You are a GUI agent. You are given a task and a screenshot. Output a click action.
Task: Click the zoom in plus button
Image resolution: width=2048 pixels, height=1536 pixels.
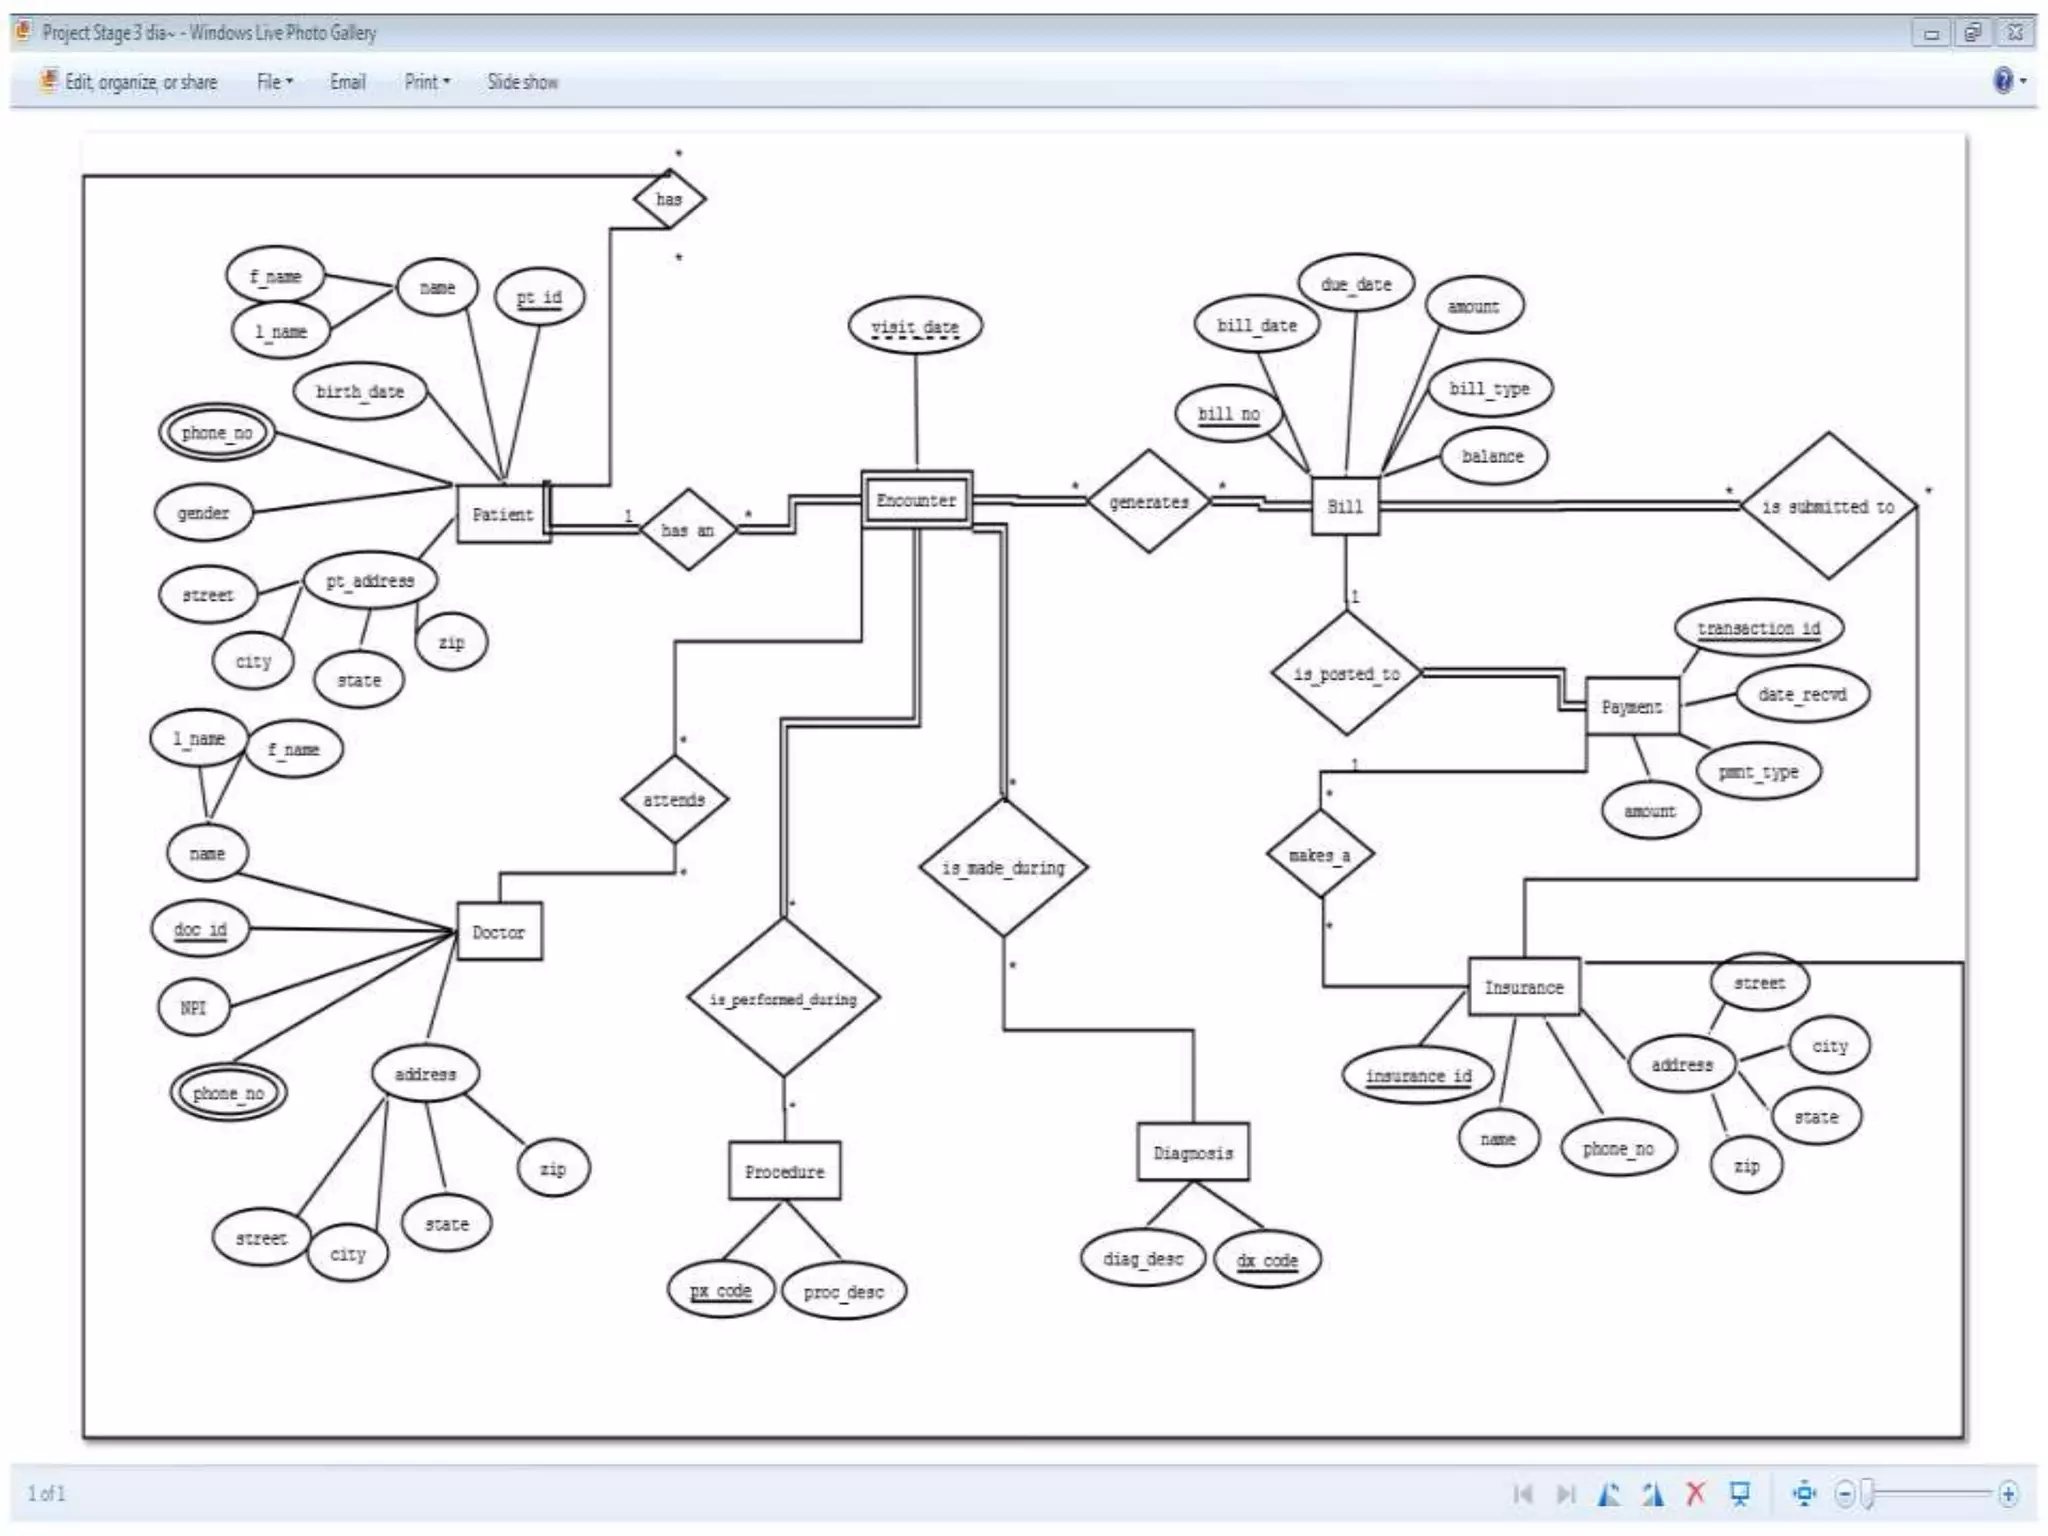(x=2008, y=1494)
